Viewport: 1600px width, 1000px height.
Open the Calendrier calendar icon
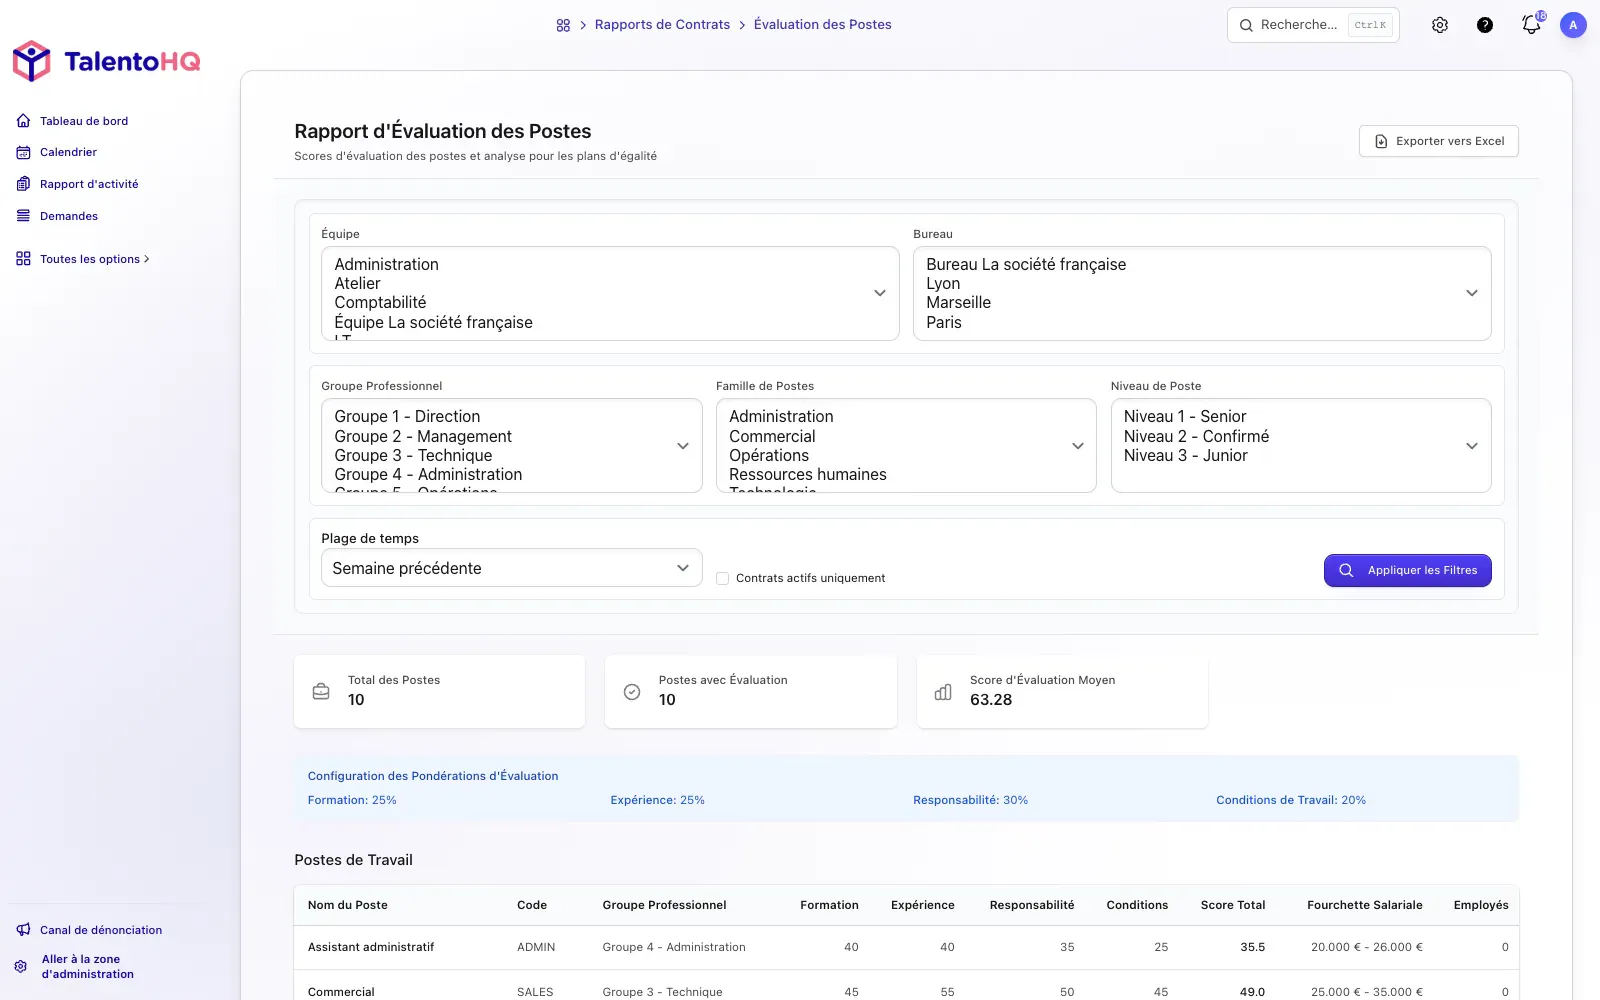23,152
